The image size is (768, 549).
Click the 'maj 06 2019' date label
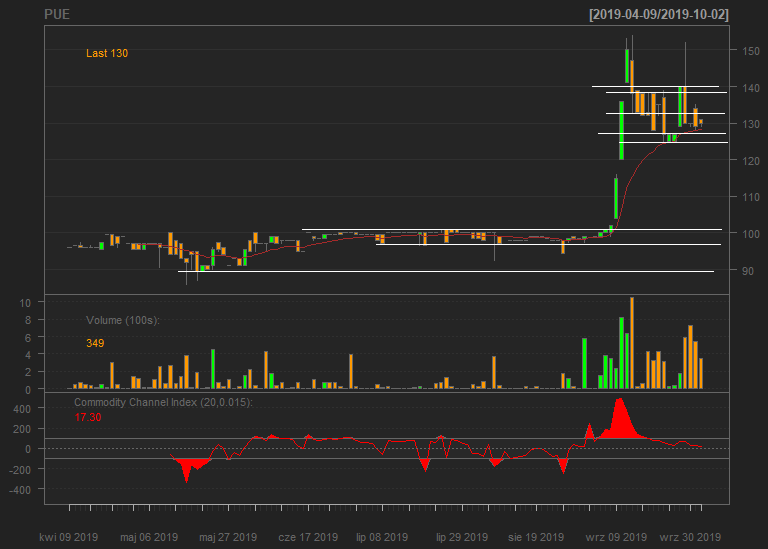pos(149,537)
